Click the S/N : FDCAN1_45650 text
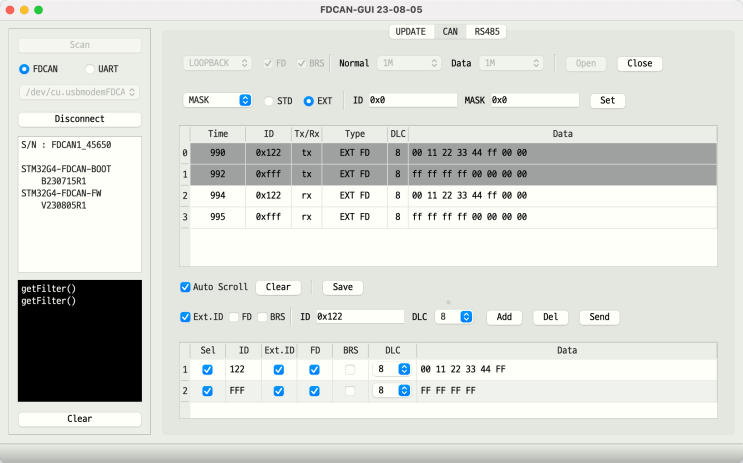The width and height of the screenshot is (743, 463). tap(66, 145)
